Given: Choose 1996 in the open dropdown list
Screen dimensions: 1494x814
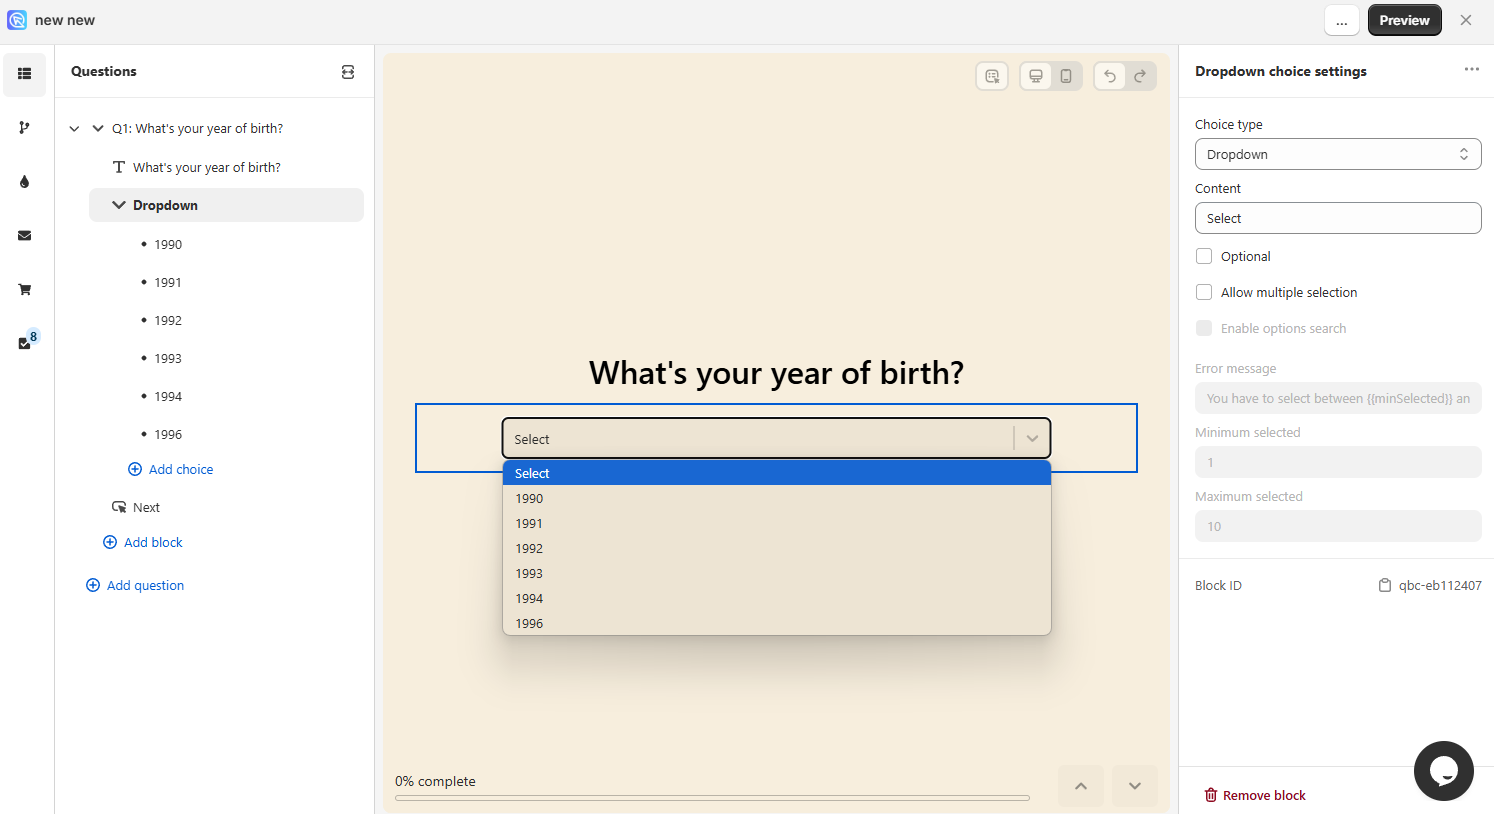Looking at the screenshot, I should [776, 623].
